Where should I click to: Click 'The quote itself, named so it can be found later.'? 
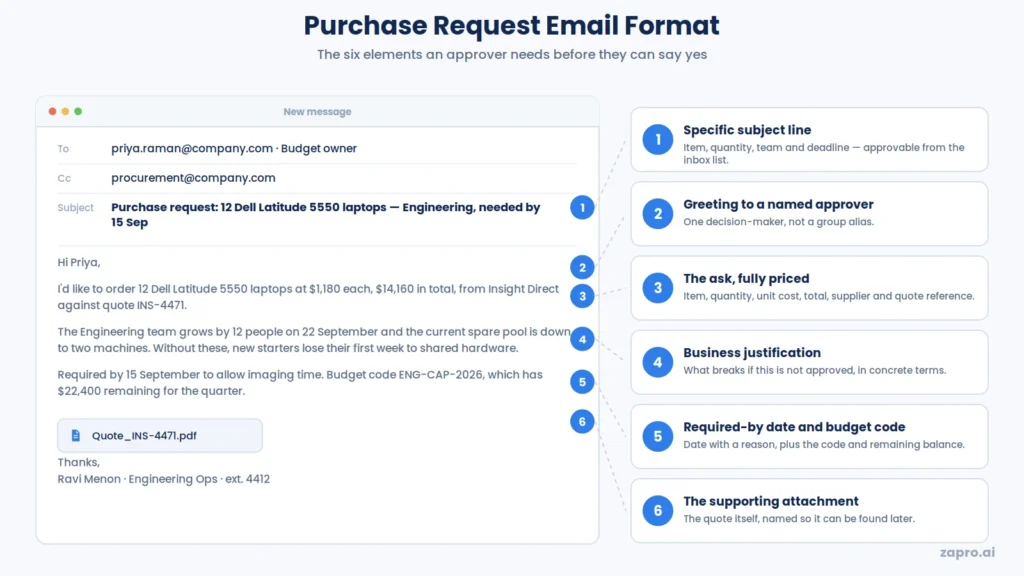799,519
